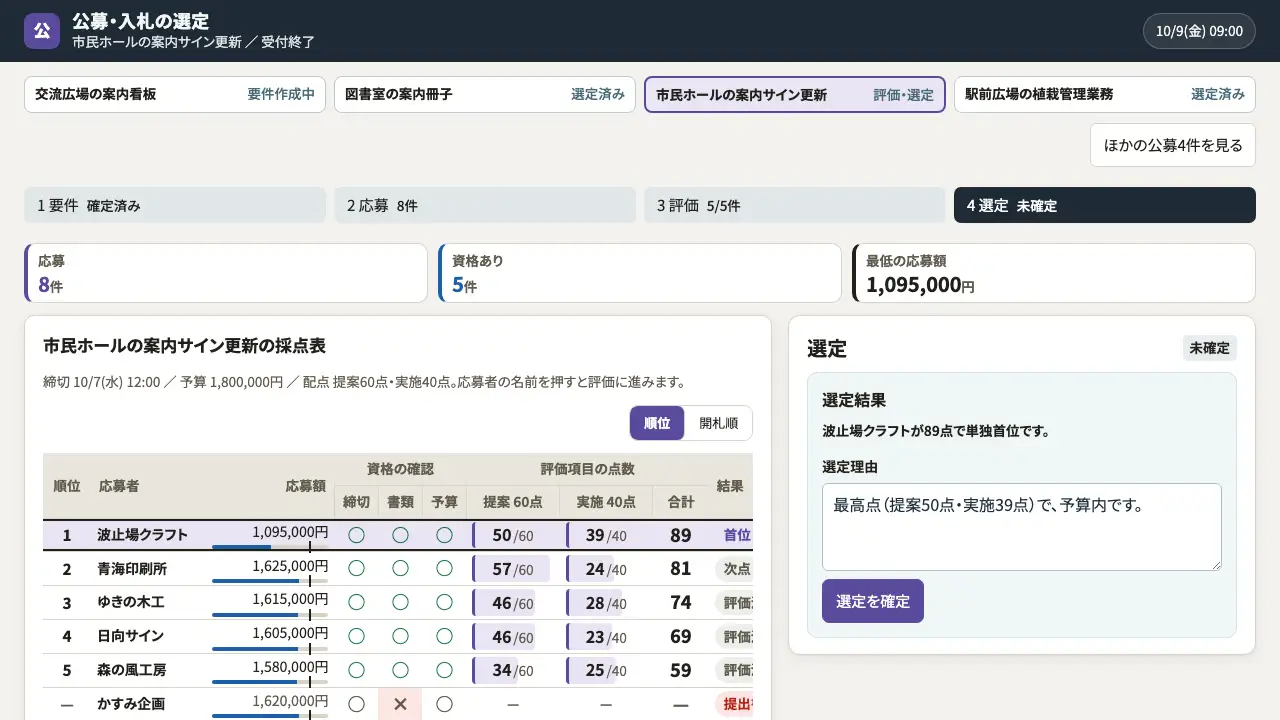Click the 締切 circle mark for 波止場クラフト
The width and height of the screenshot is (1280, 720).
[x=356, y=535]
